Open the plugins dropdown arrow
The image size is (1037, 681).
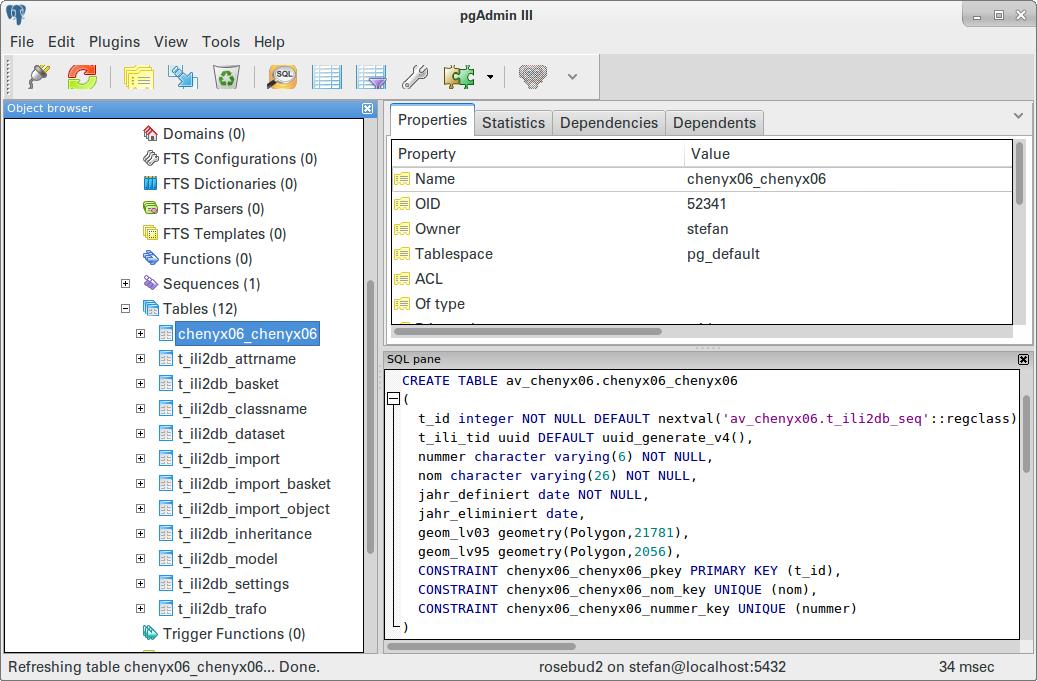[490, 77]
